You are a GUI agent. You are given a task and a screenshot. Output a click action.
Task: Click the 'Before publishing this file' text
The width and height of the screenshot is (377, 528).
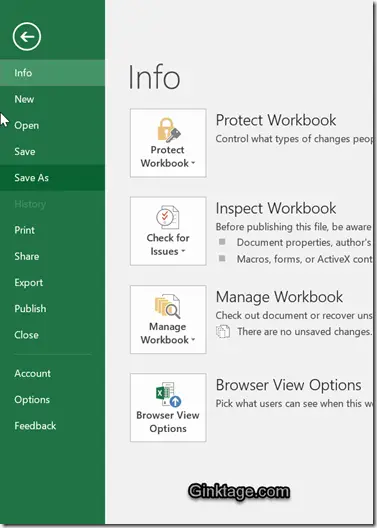[294, 227]
